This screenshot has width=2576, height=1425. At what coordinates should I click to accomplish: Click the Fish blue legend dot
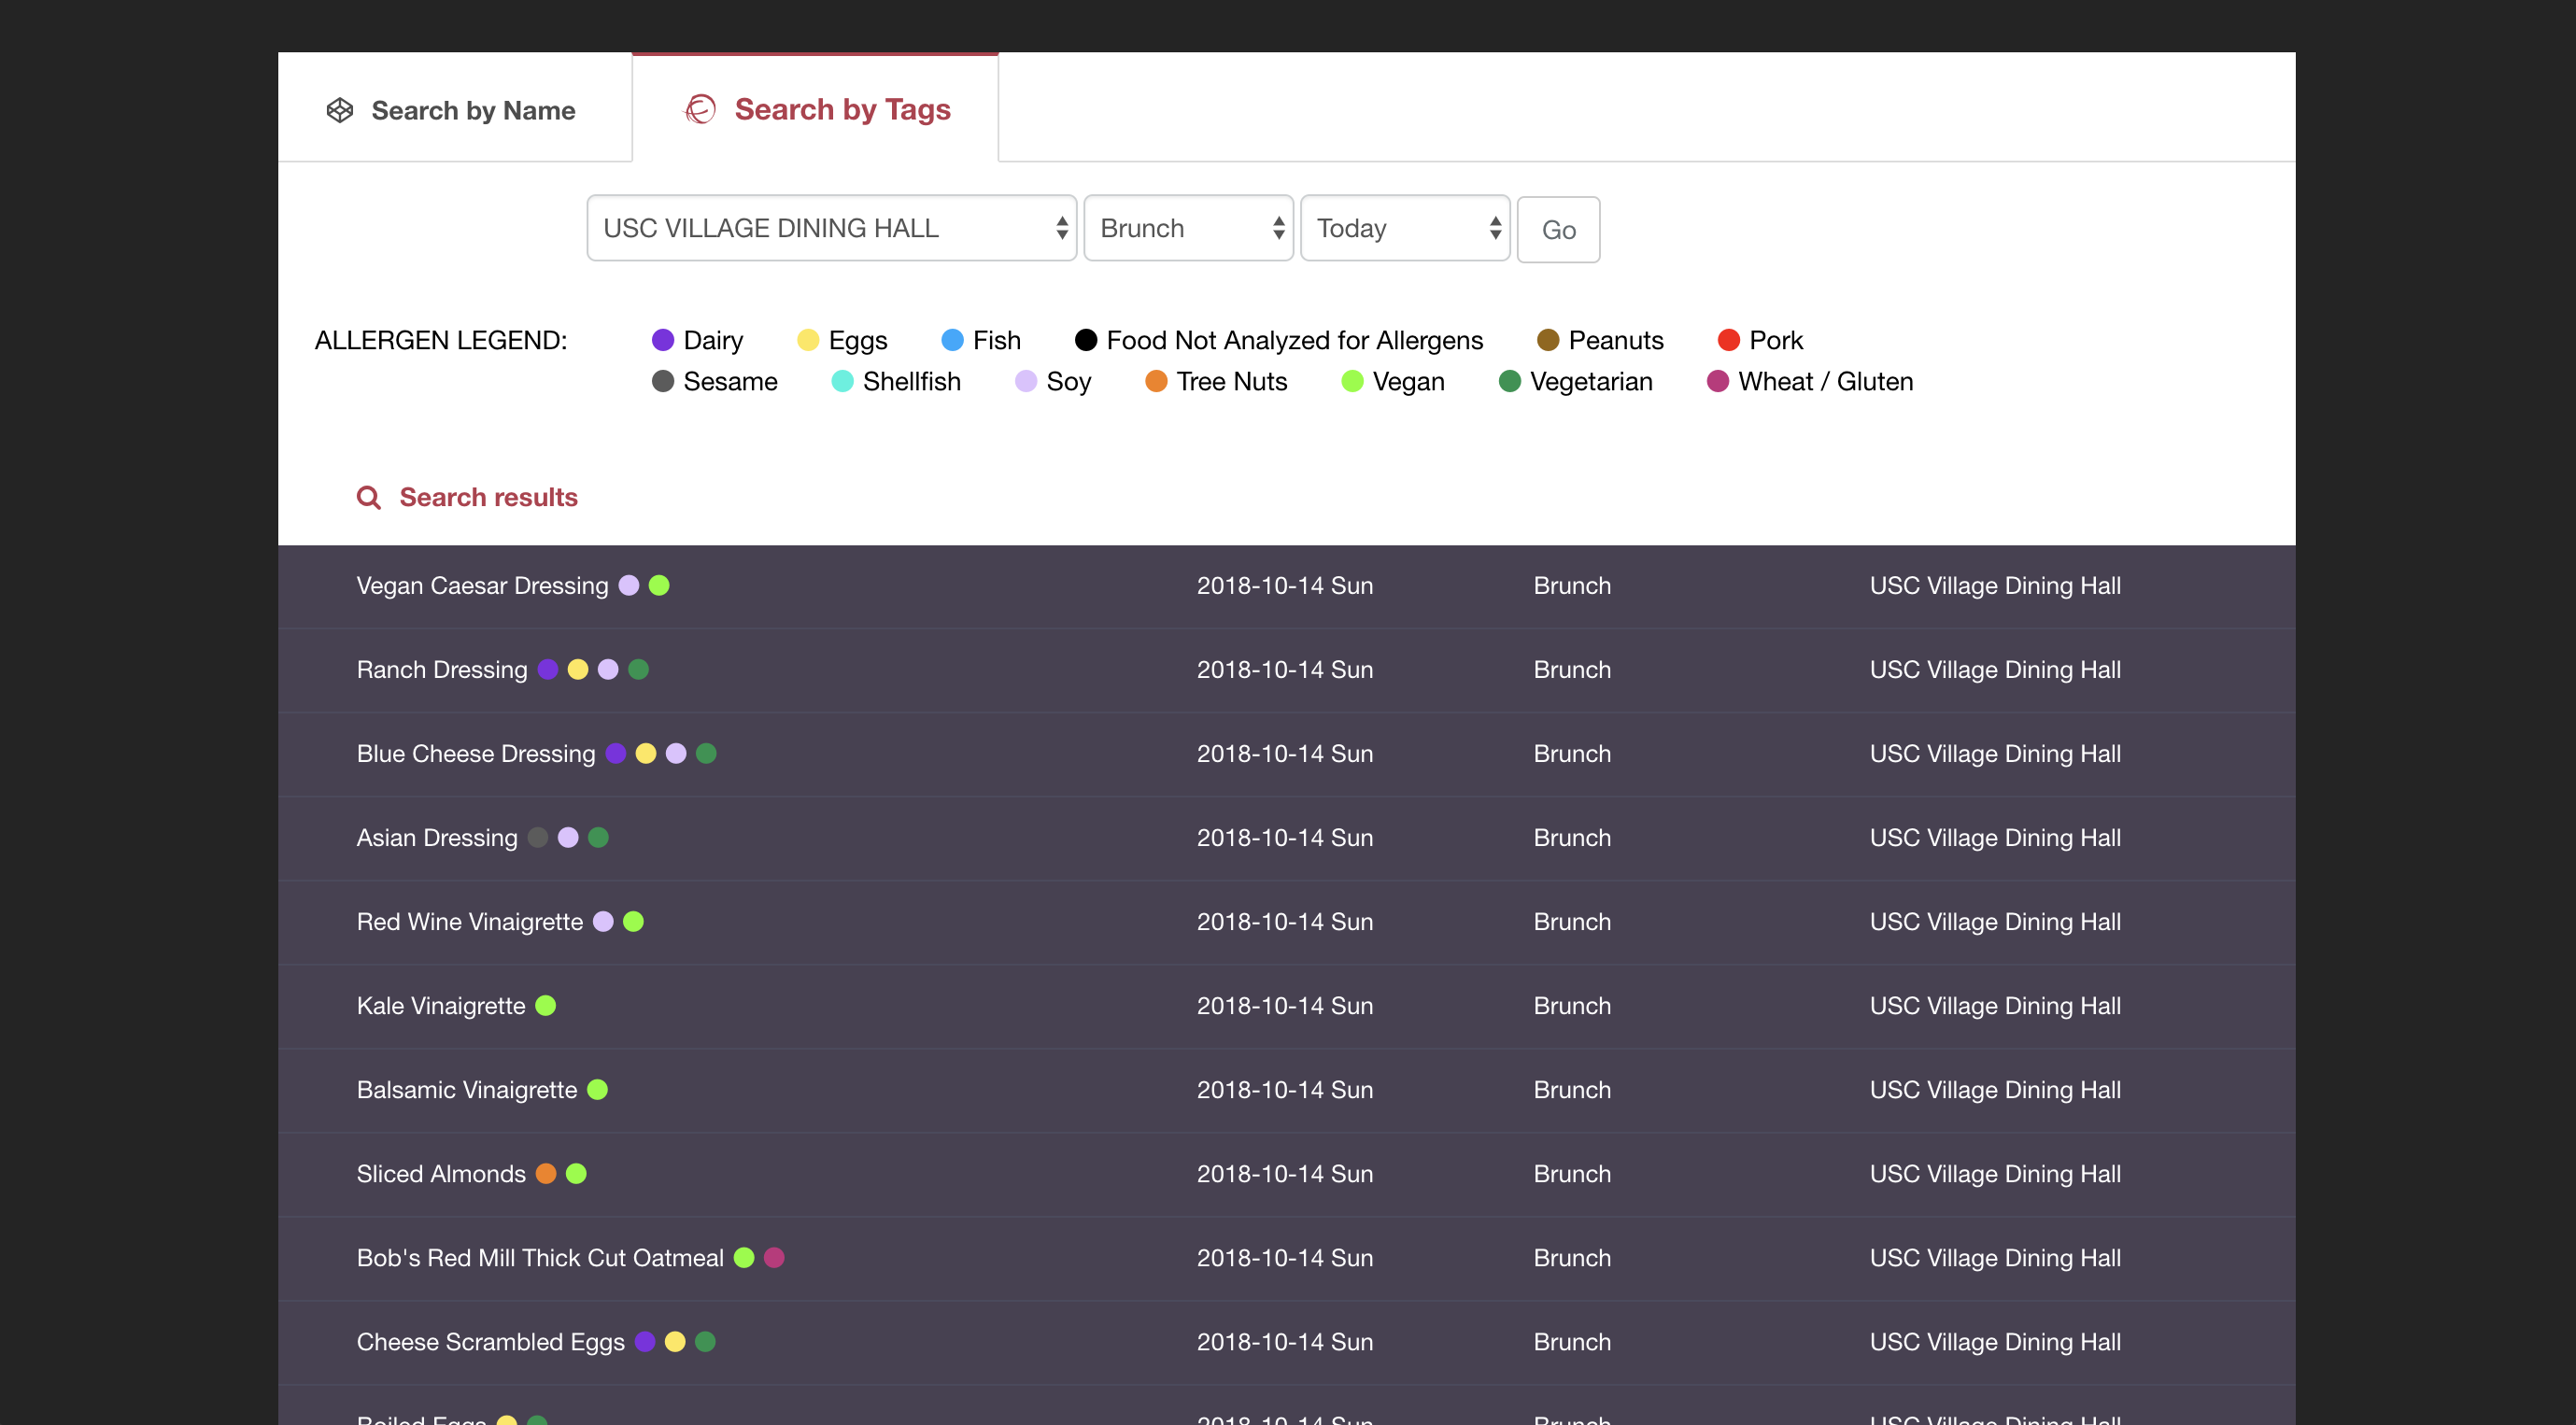(952, 340)
